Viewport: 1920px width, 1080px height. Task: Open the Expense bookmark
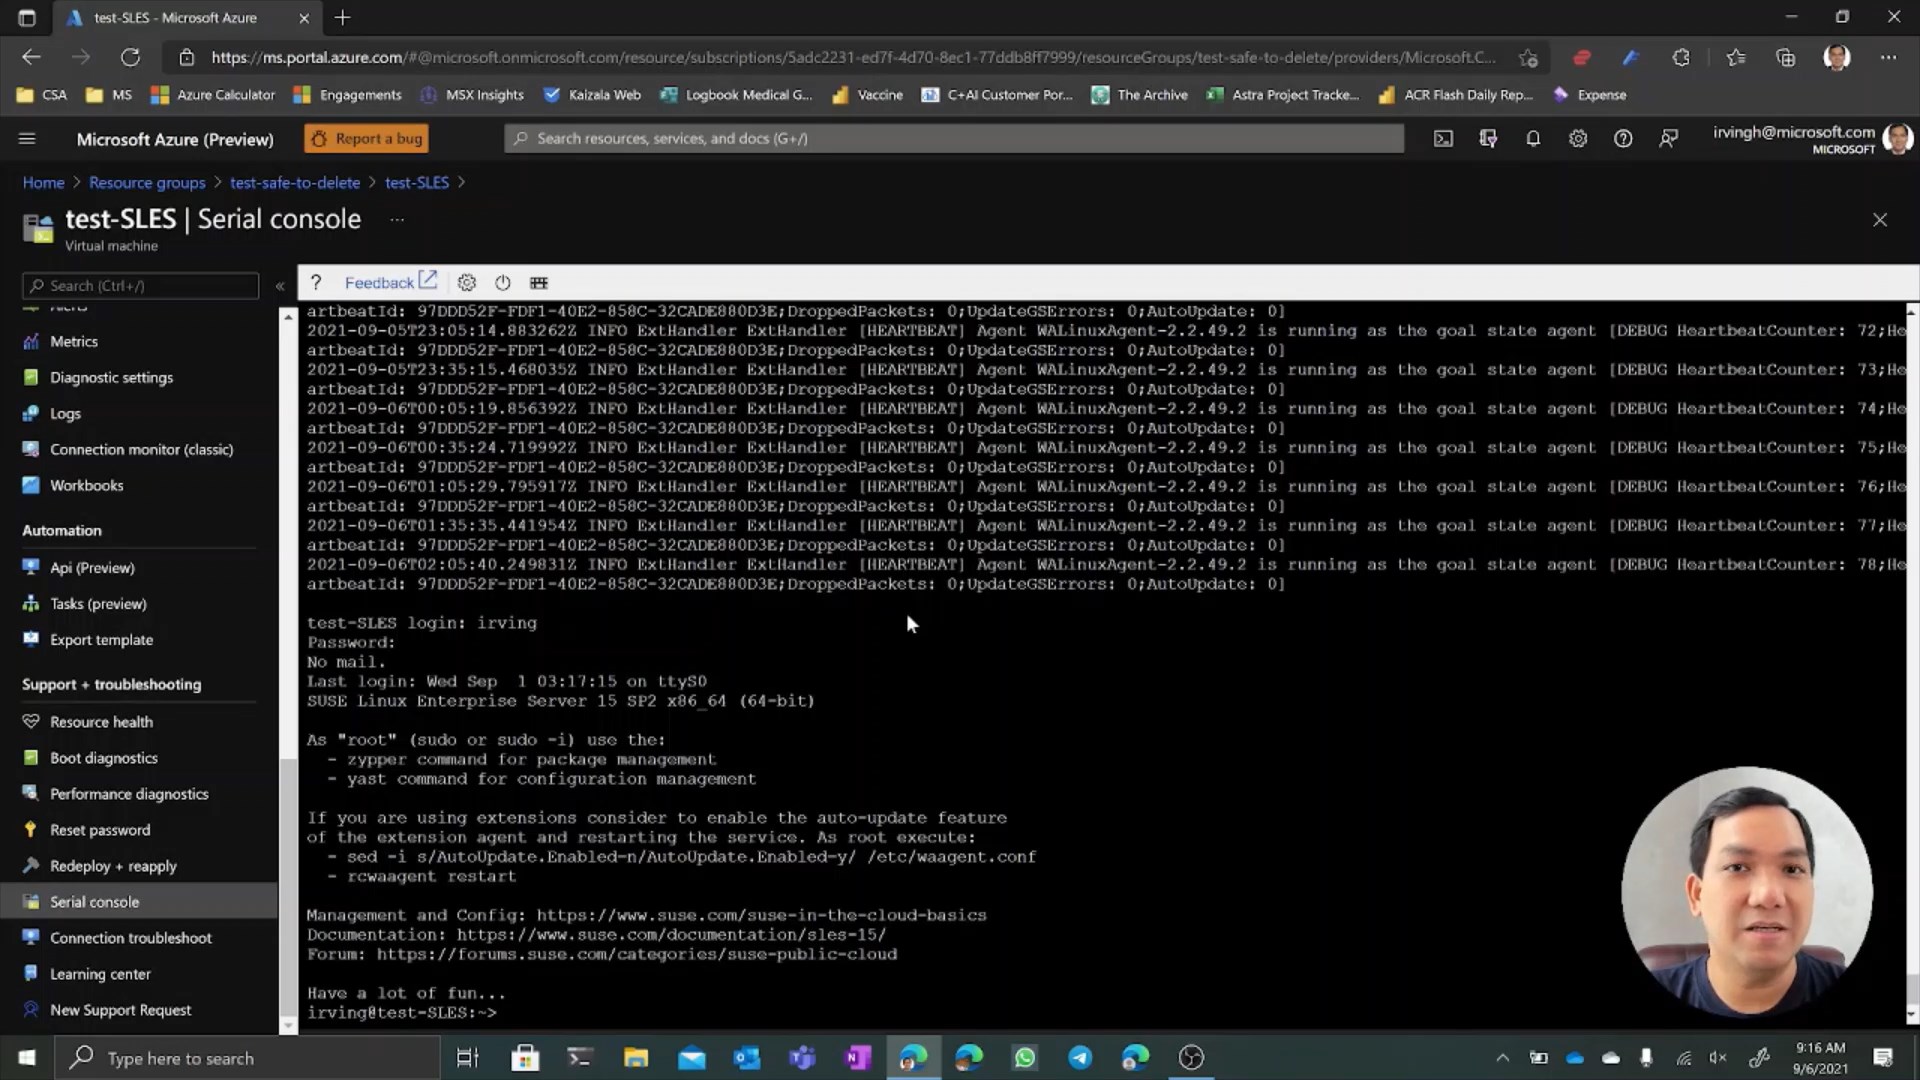(1589, 95)
